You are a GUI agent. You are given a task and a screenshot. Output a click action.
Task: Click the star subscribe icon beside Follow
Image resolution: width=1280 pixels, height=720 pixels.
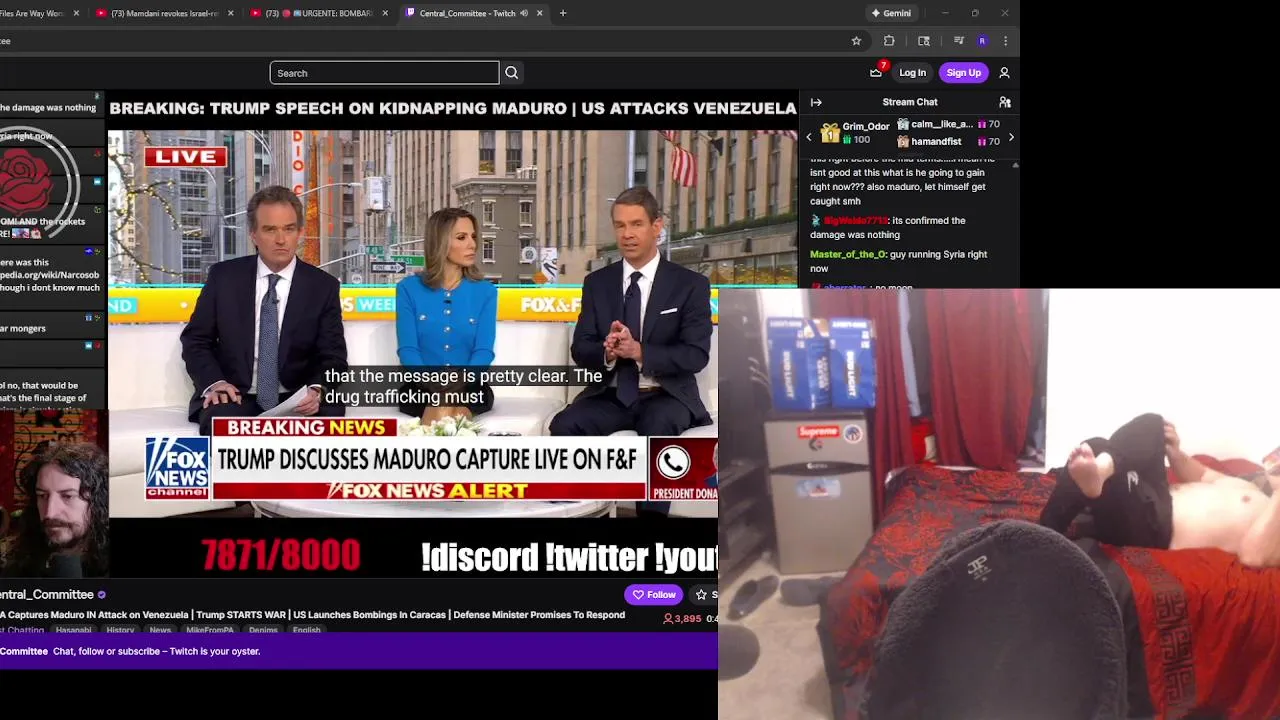tap(702, 595)
